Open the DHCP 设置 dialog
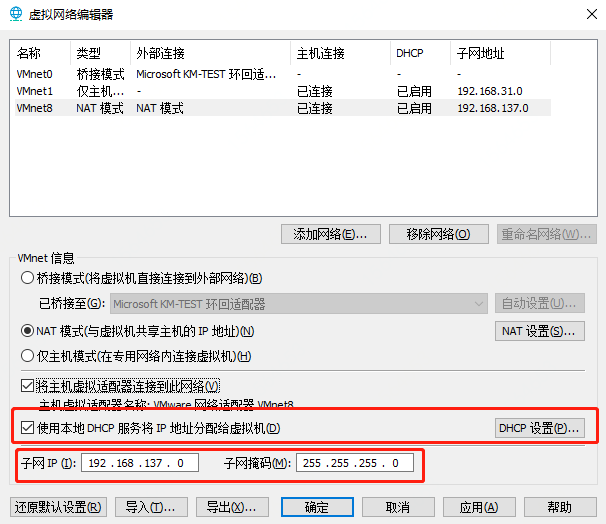Screen dimensions: 606x524 540,429
